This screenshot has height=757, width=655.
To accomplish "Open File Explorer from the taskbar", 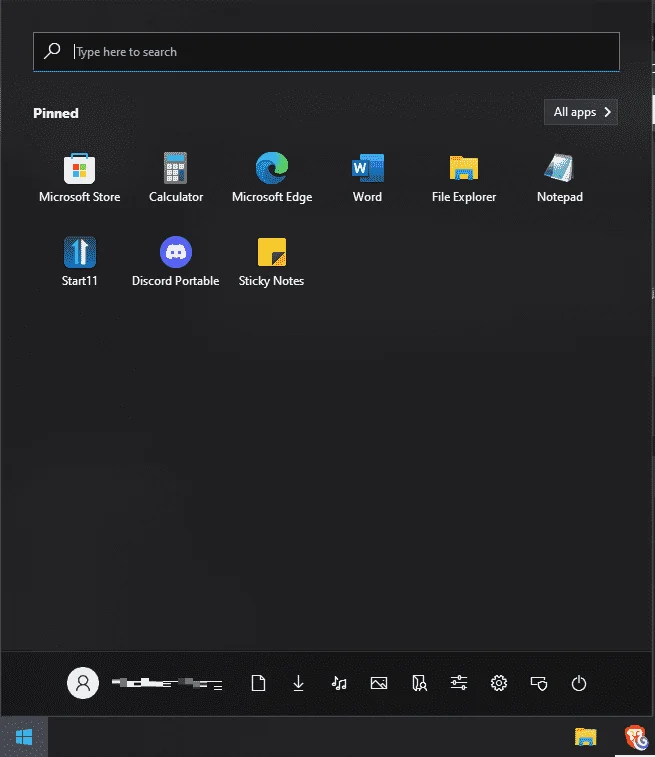I will point(585,737).
